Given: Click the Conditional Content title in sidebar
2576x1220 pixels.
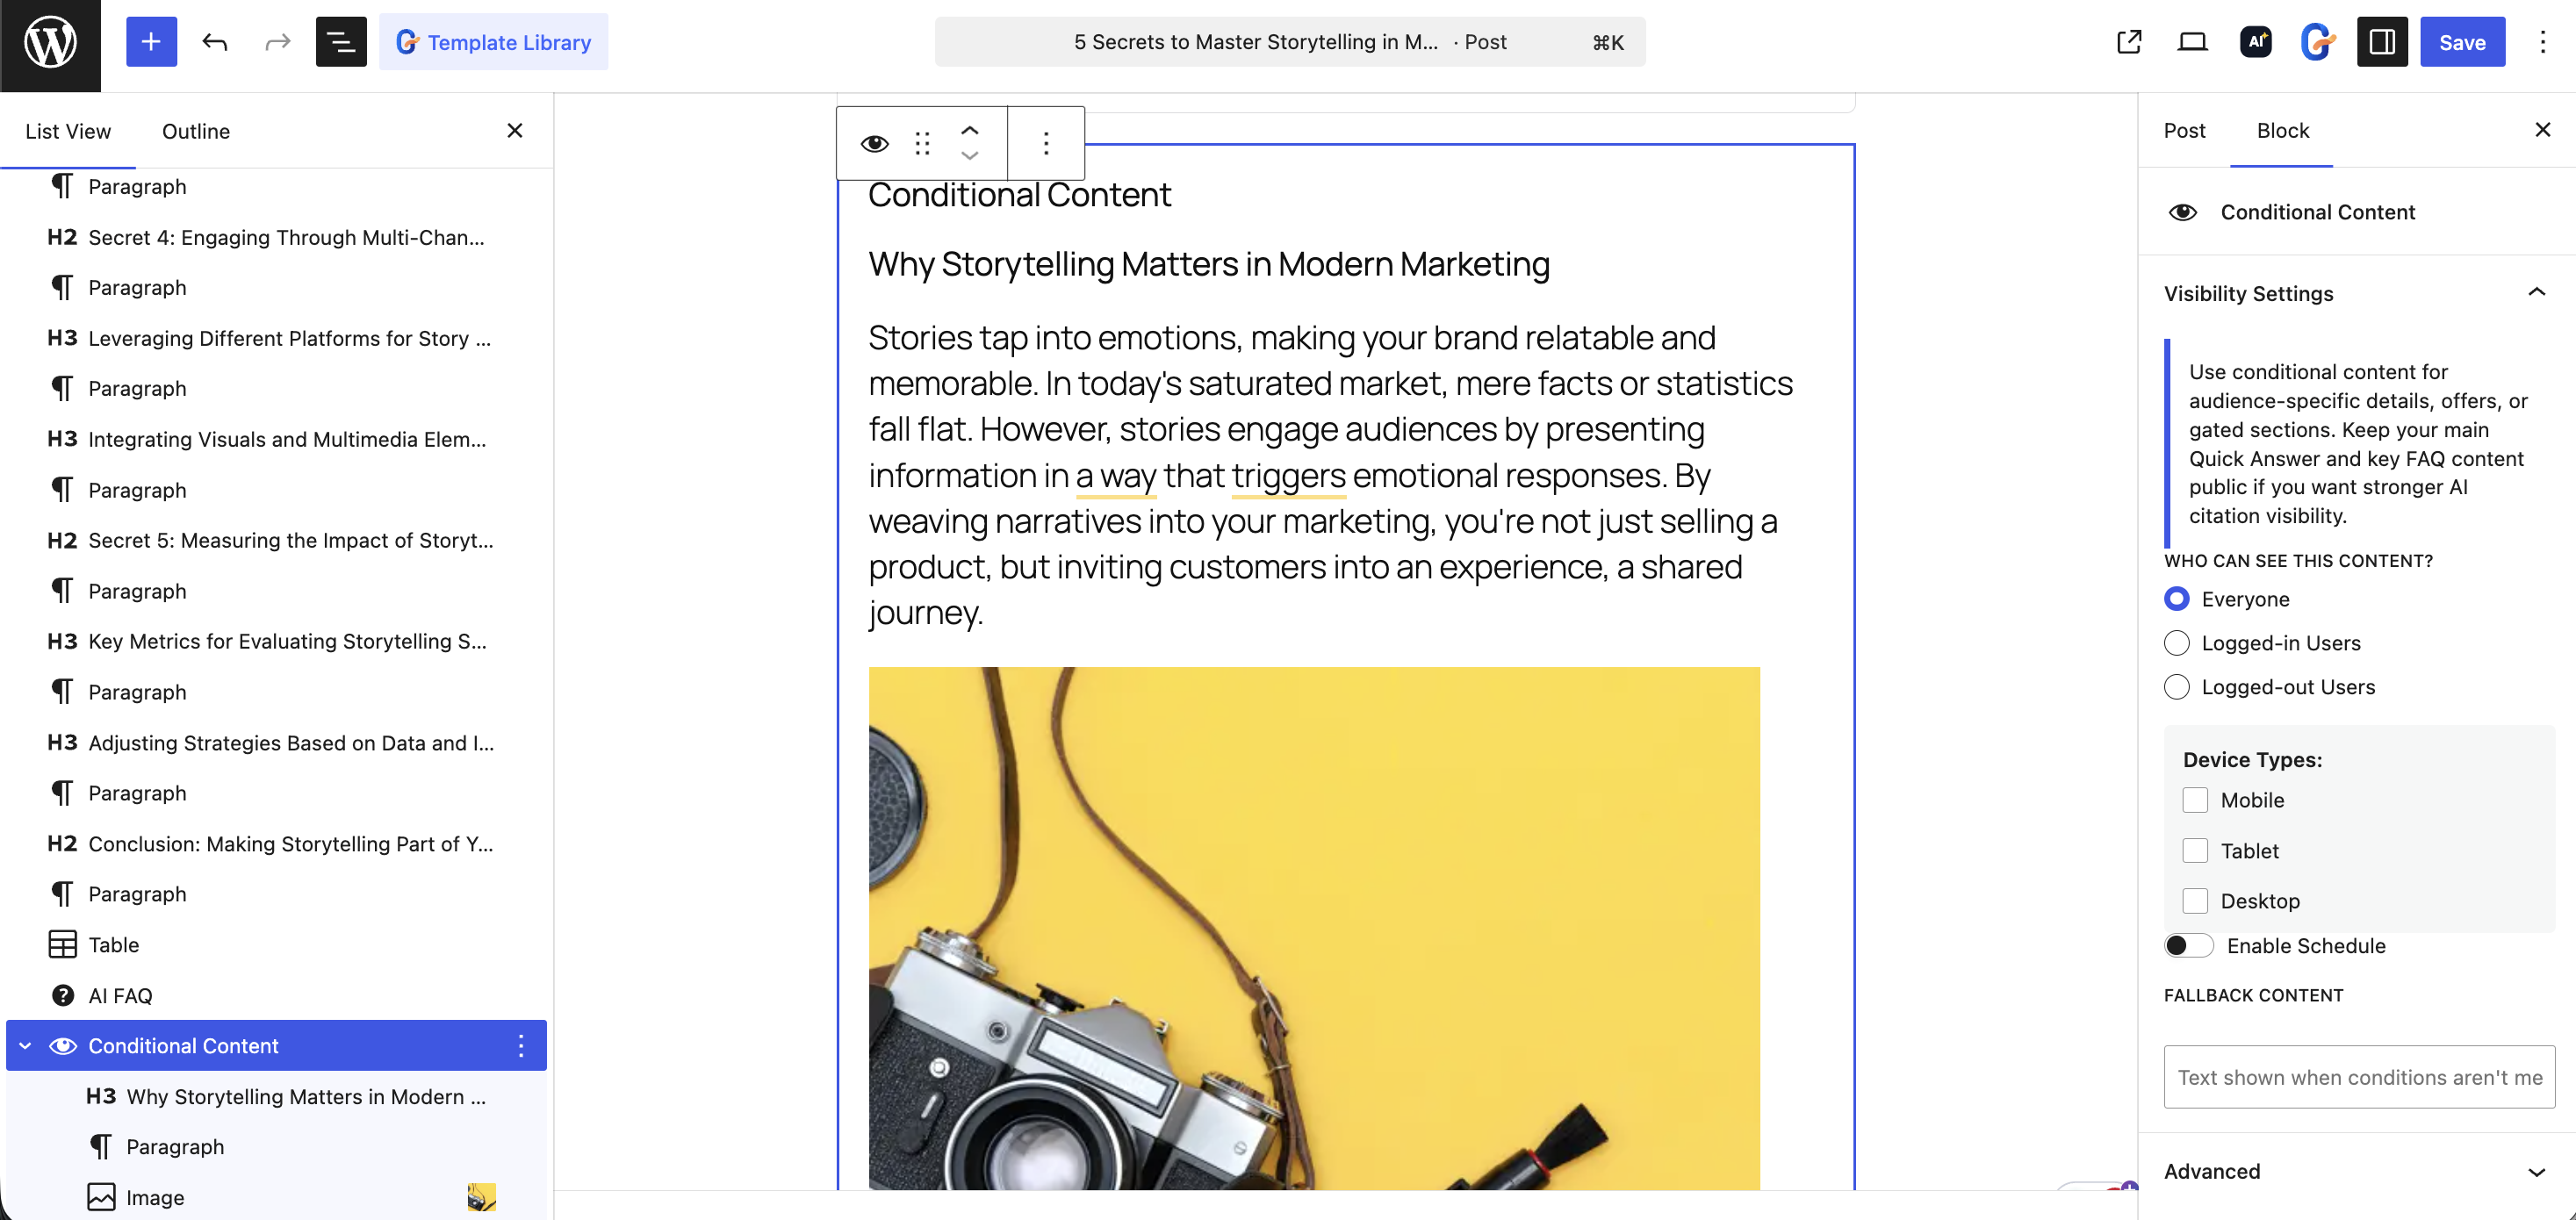Looking at the screenshot, I should click(x=2317, y=212).
